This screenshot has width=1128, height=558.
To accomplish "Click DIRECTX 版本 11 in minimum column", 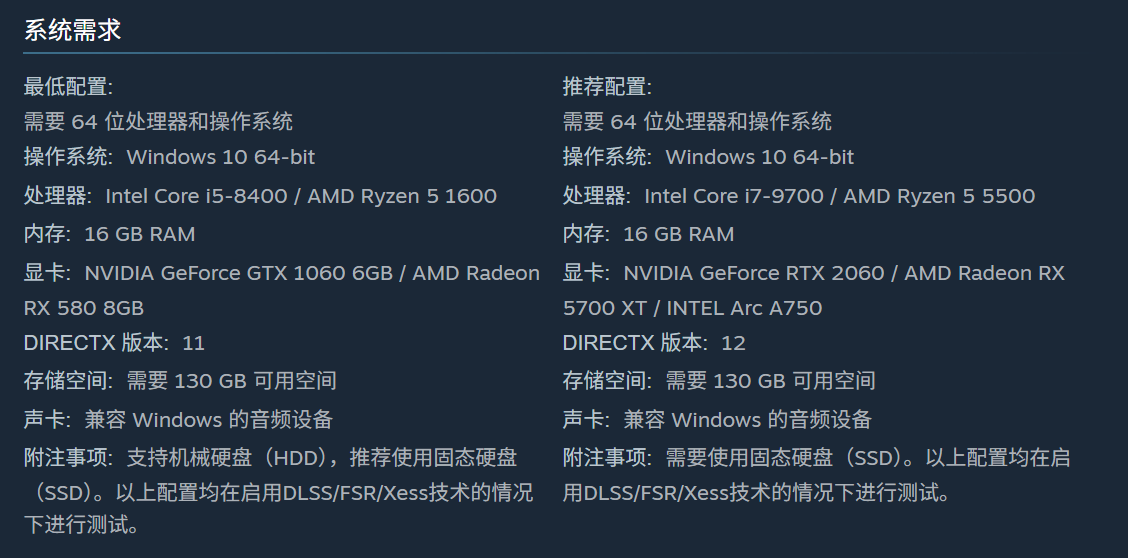I will [114, 343].
